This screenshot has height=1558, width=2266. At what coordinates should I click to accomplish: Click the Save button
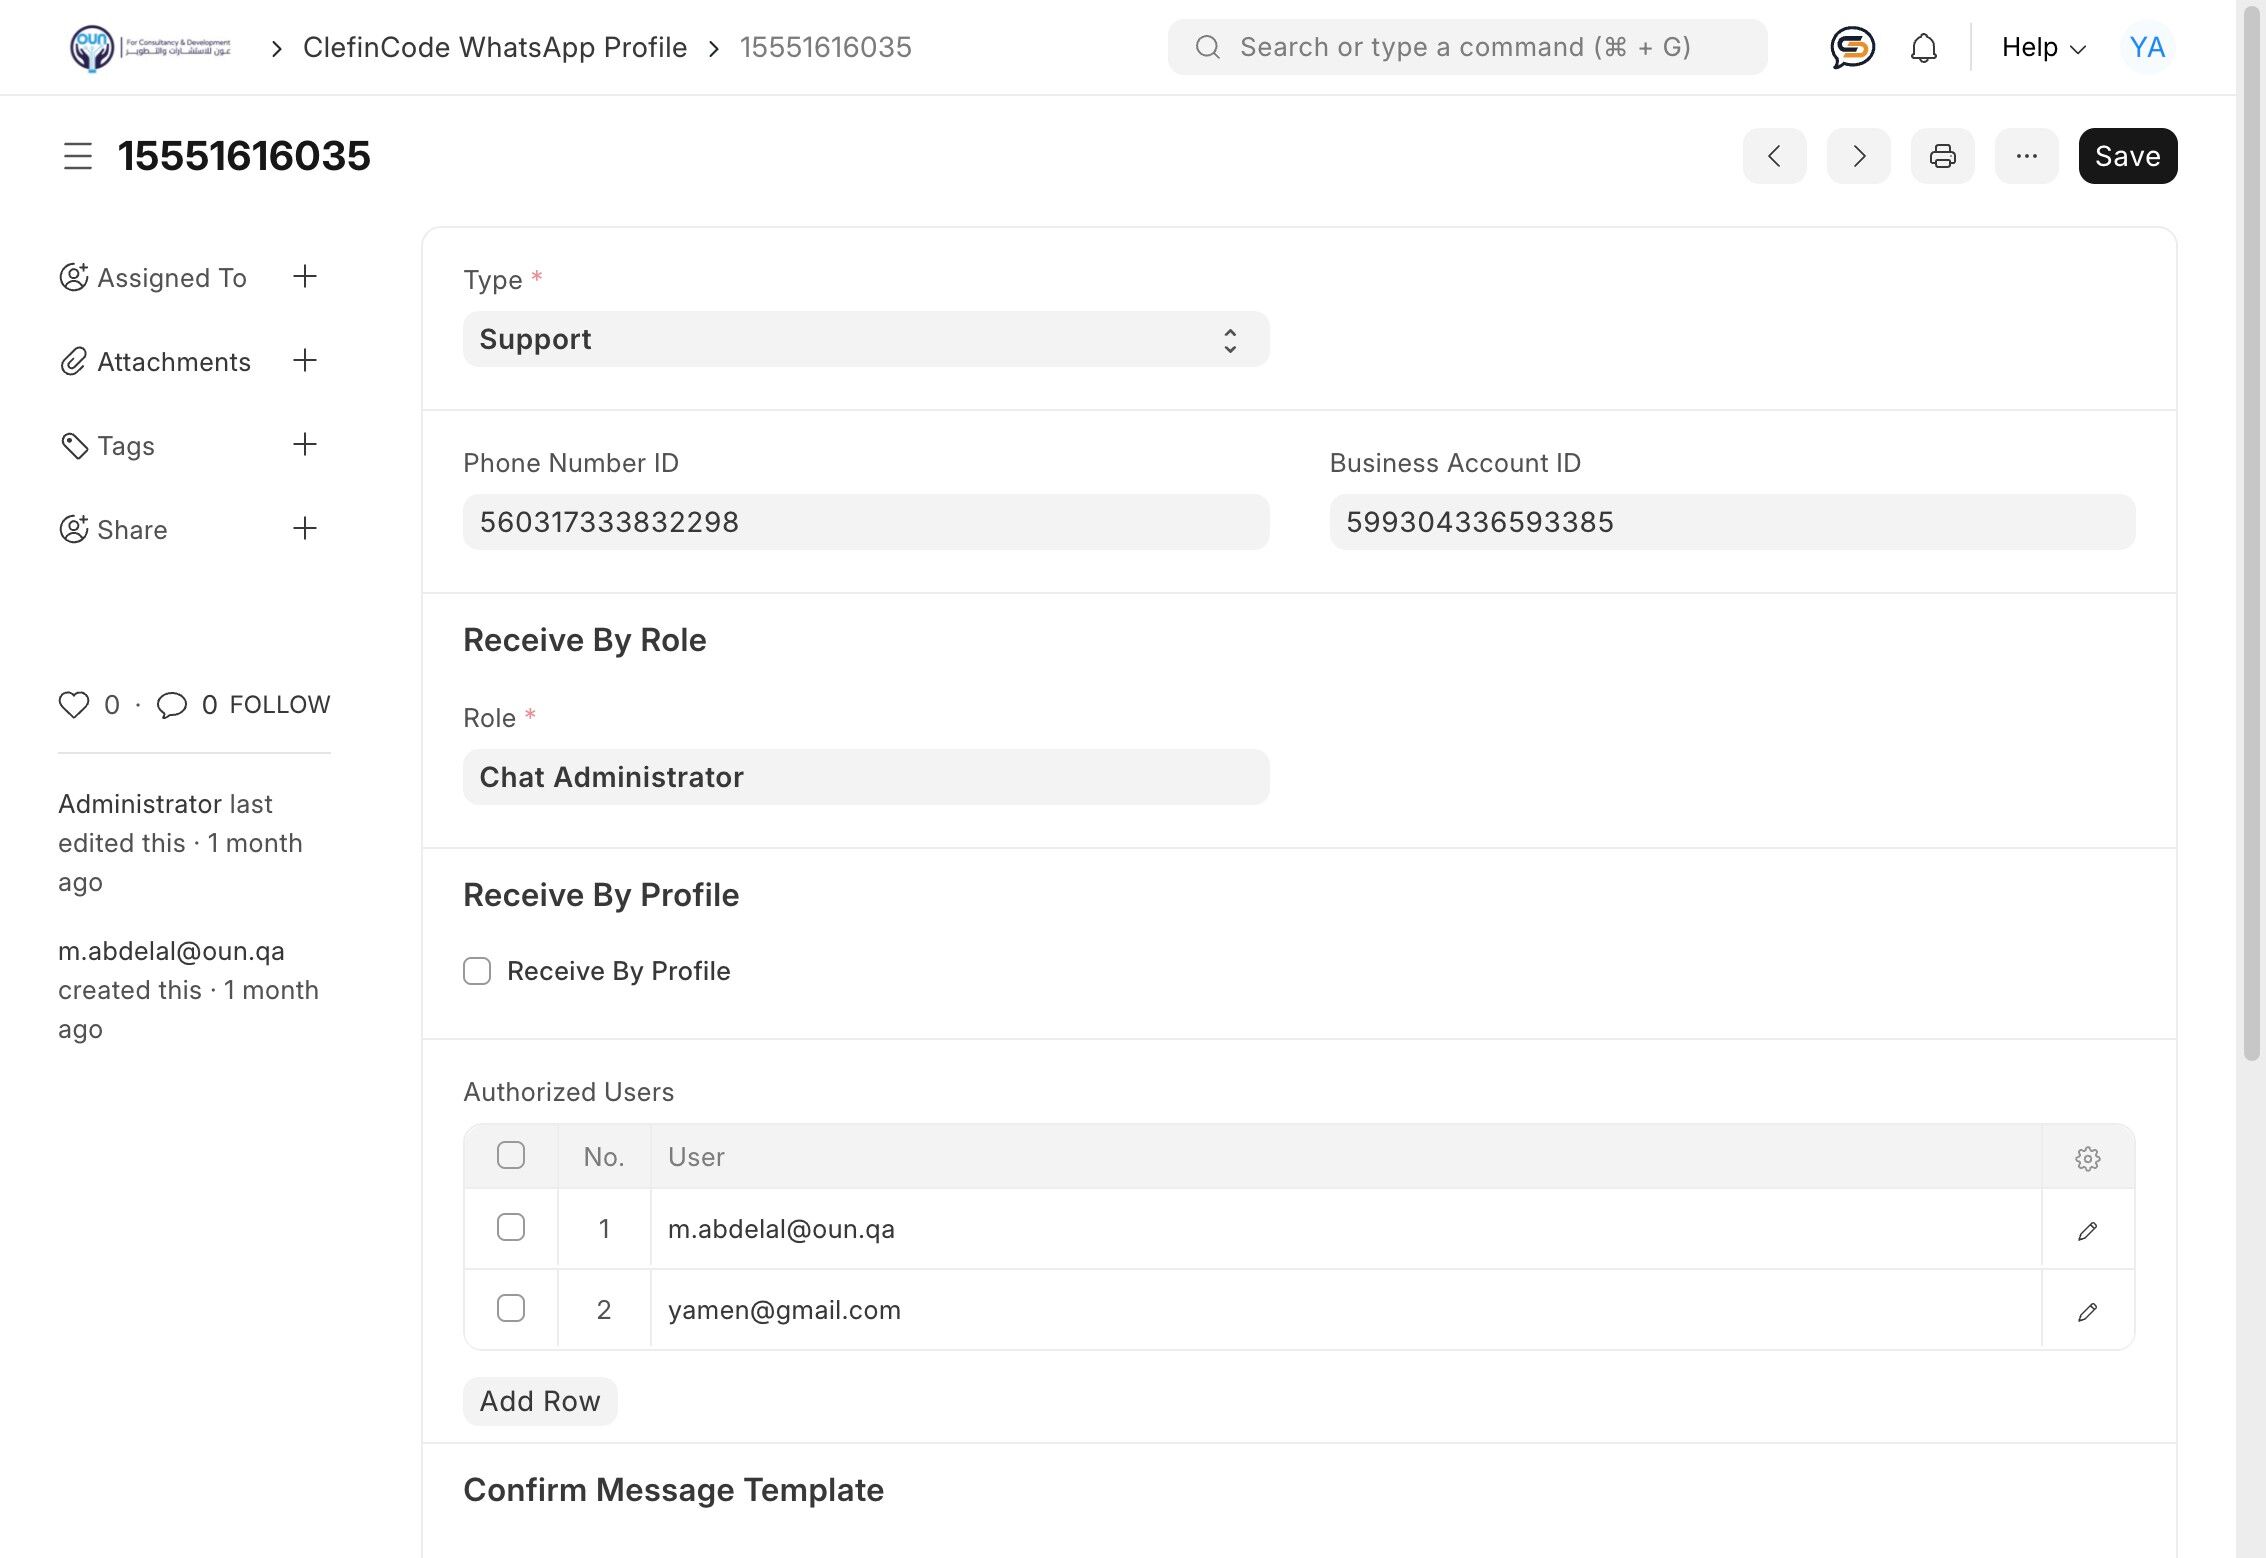click(2127, 156)
